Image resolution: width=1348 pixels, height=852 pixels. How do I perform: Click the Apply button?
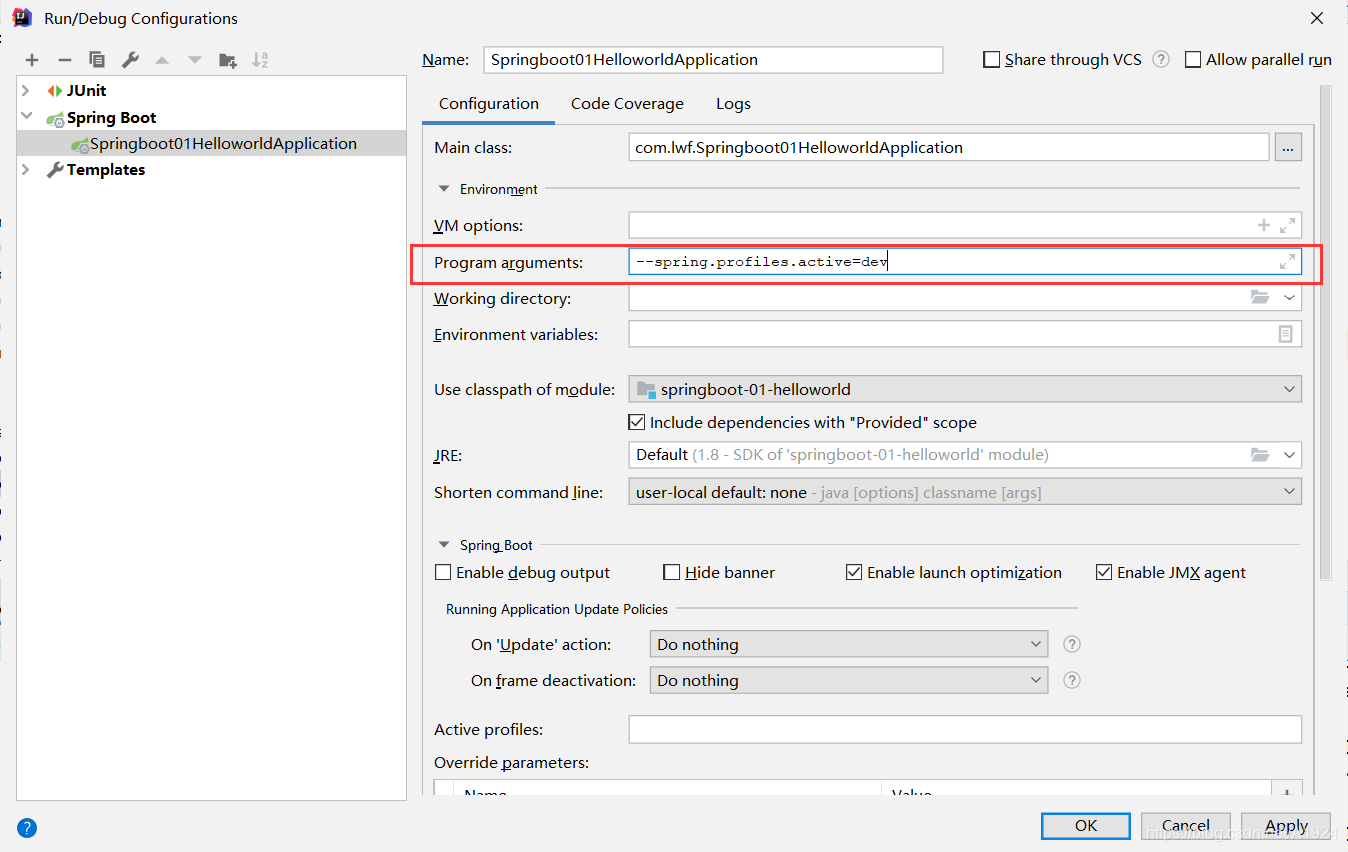point(1286,826)
